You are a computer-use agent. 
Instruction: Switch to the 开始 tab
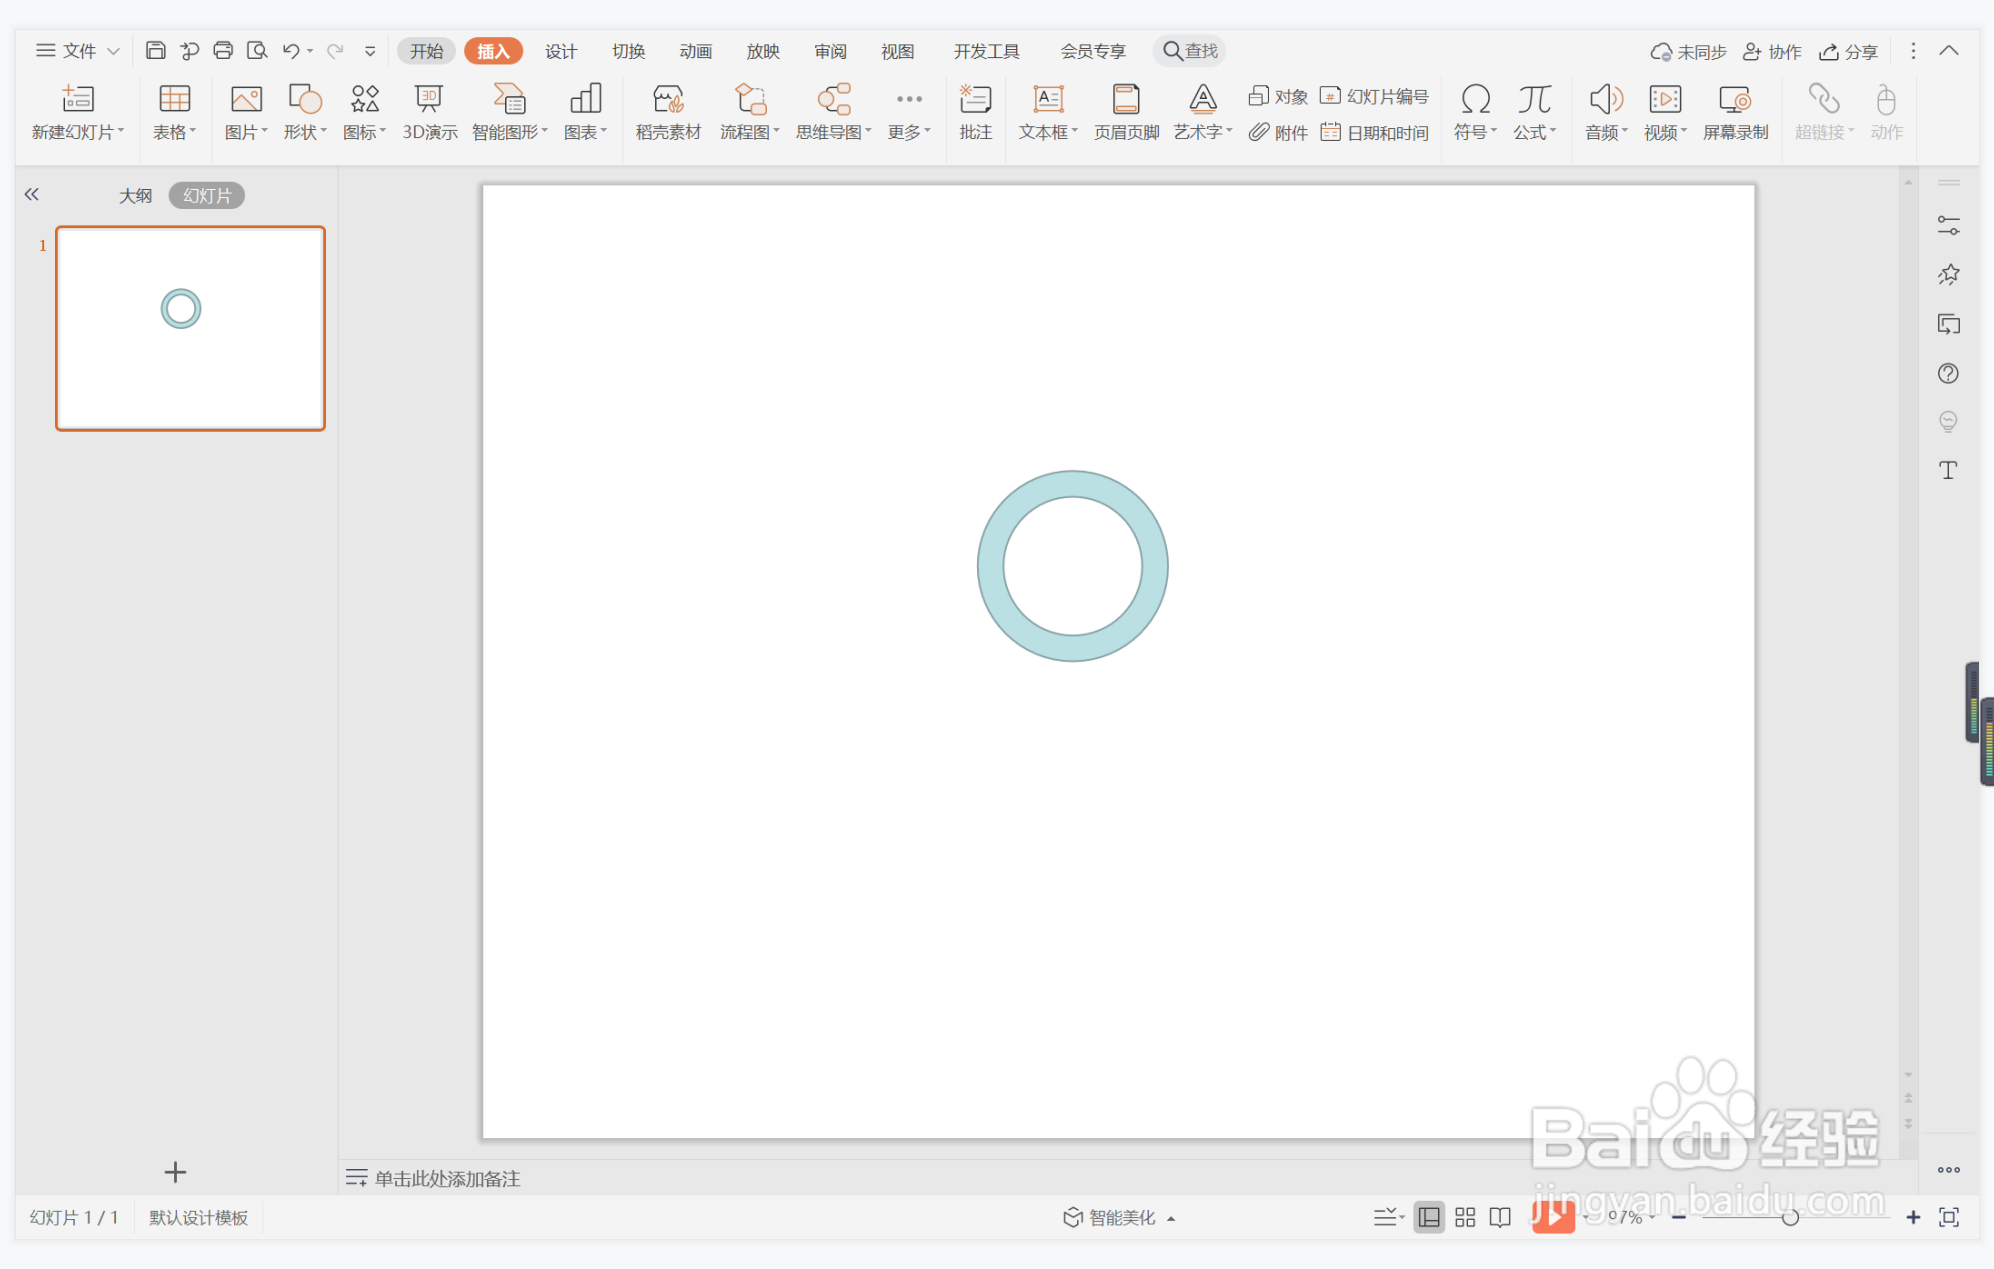point(426,51)
